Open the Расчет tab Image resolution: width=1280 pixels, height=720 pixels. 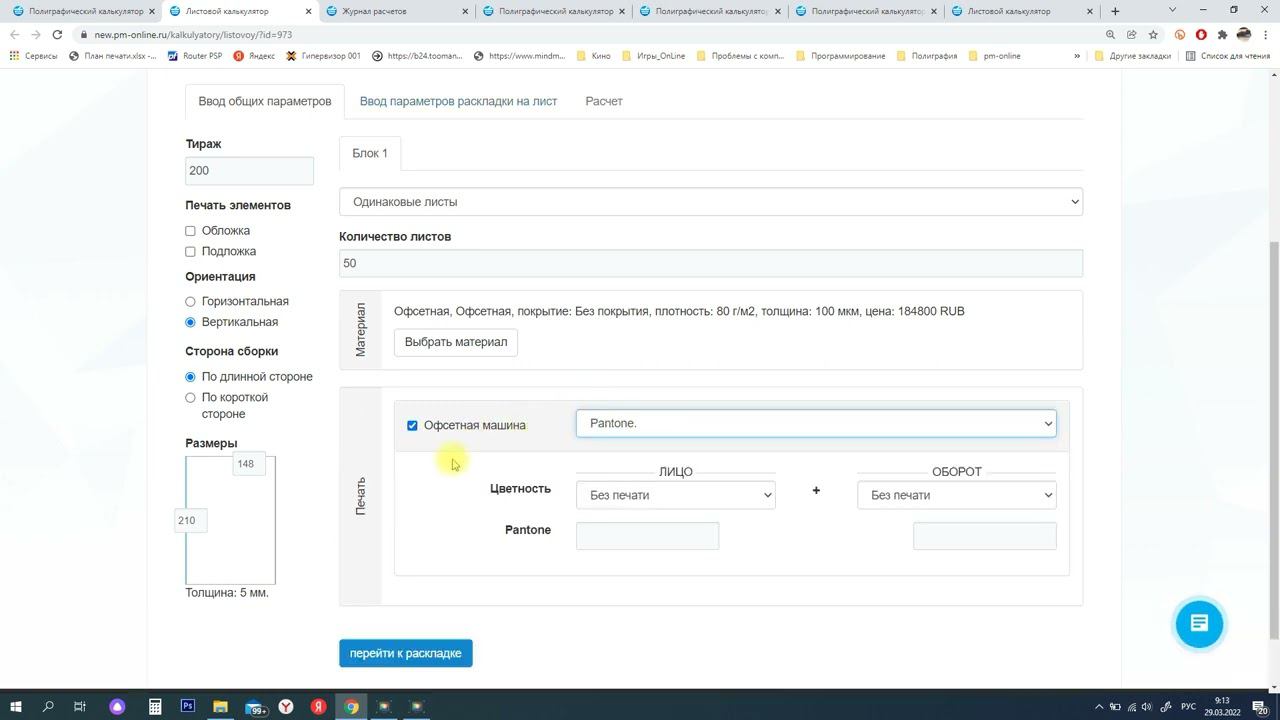coord(604,101)
